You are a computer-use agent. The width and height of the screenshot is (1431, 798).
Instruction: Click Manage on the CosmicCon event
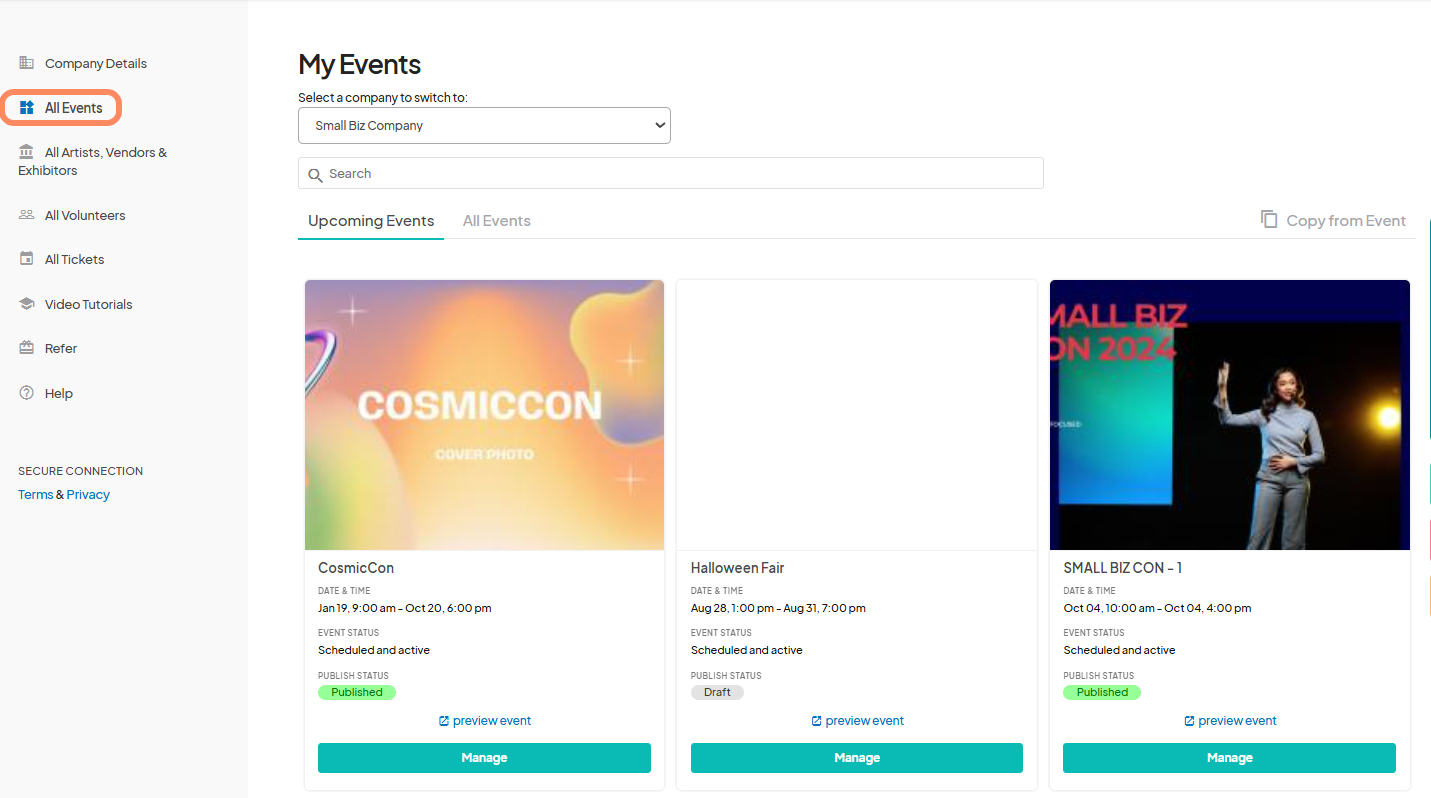[484, 757]
